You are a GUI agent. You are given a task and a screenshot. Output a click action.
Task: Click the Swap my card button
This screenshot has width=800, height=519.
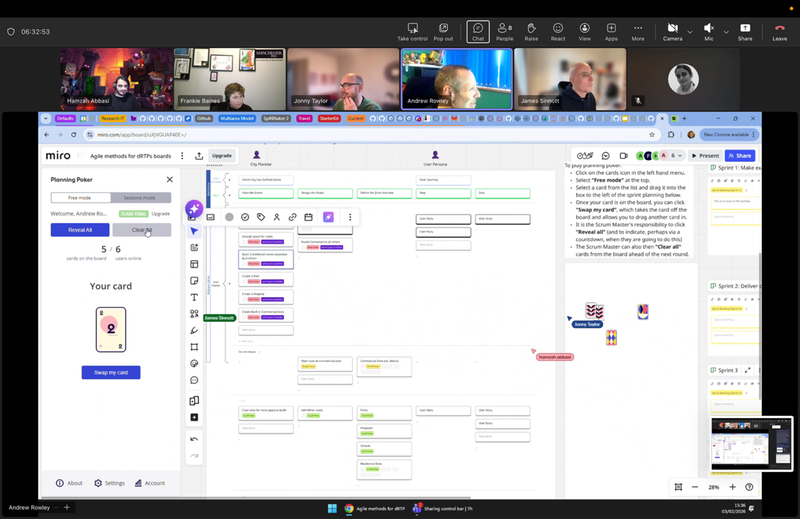pyautogui.click(x=111, y=372)
